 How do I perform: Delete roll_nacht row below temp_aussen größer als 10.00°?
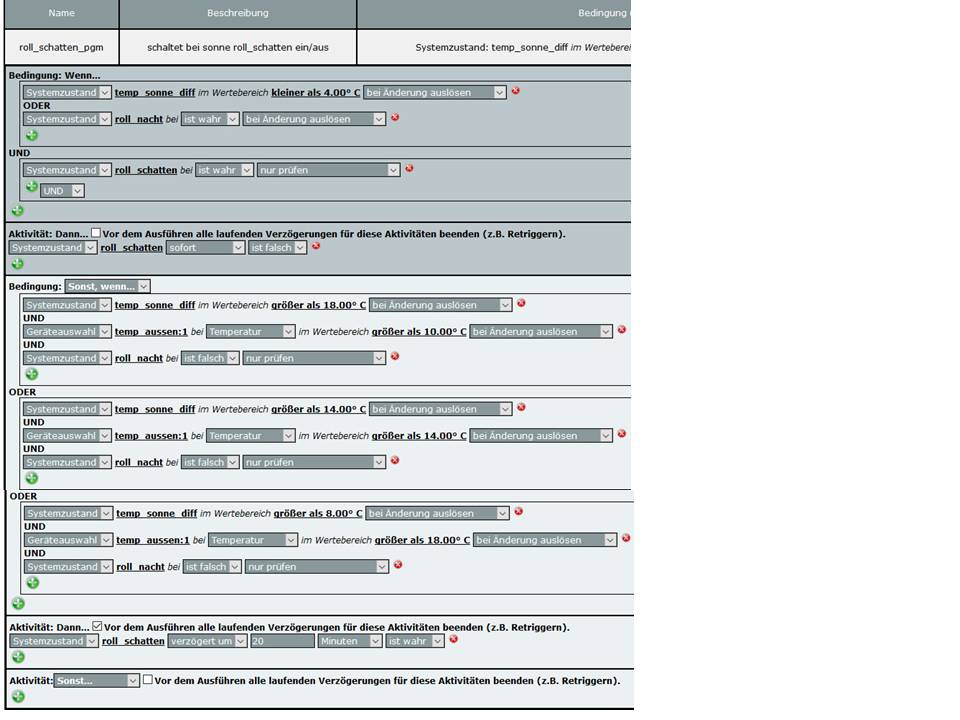point(395,356)
